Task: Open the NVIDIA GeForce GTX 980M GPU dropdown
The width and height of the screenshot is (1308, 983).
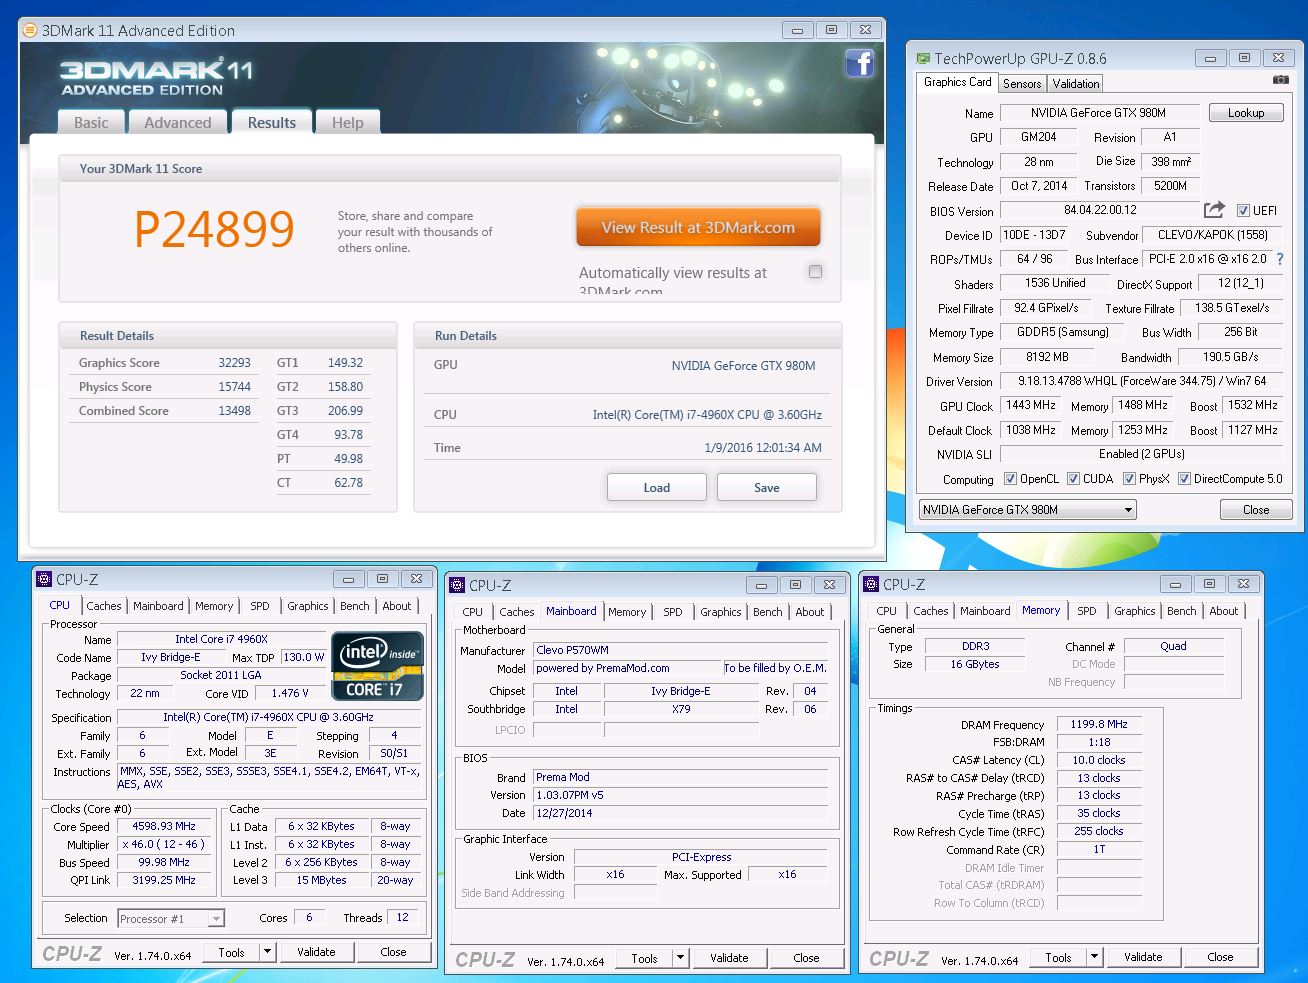Action: [x=1128, y=510]
